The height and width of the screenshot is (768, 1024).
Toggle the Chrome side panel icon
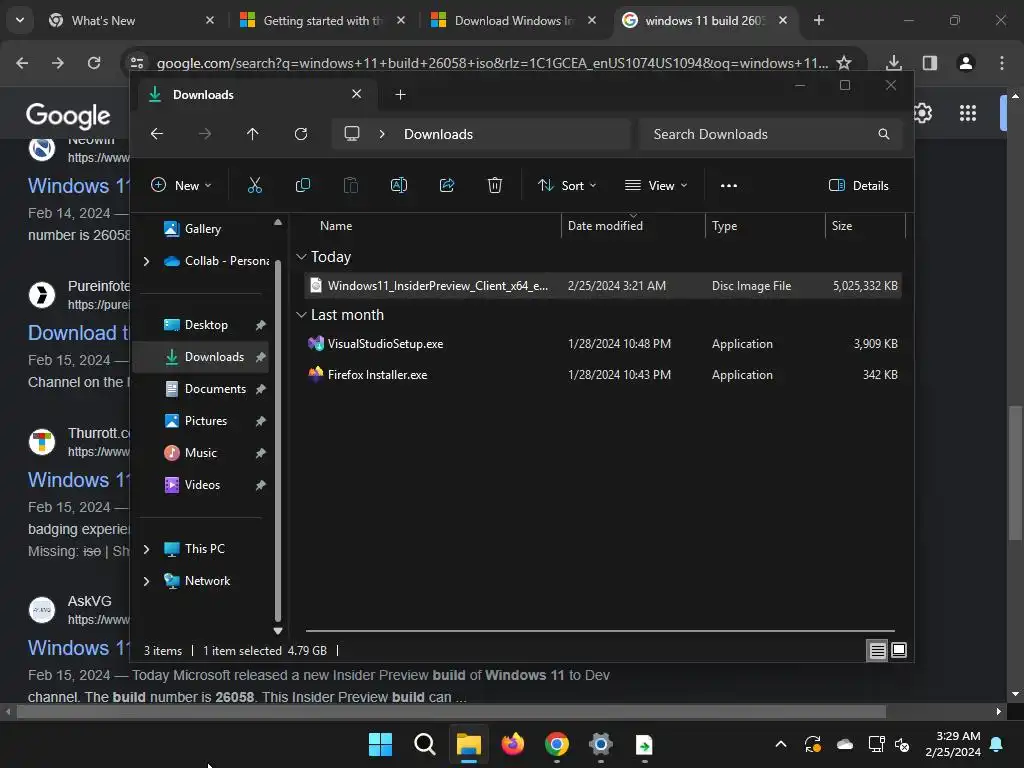pos(930,63)
